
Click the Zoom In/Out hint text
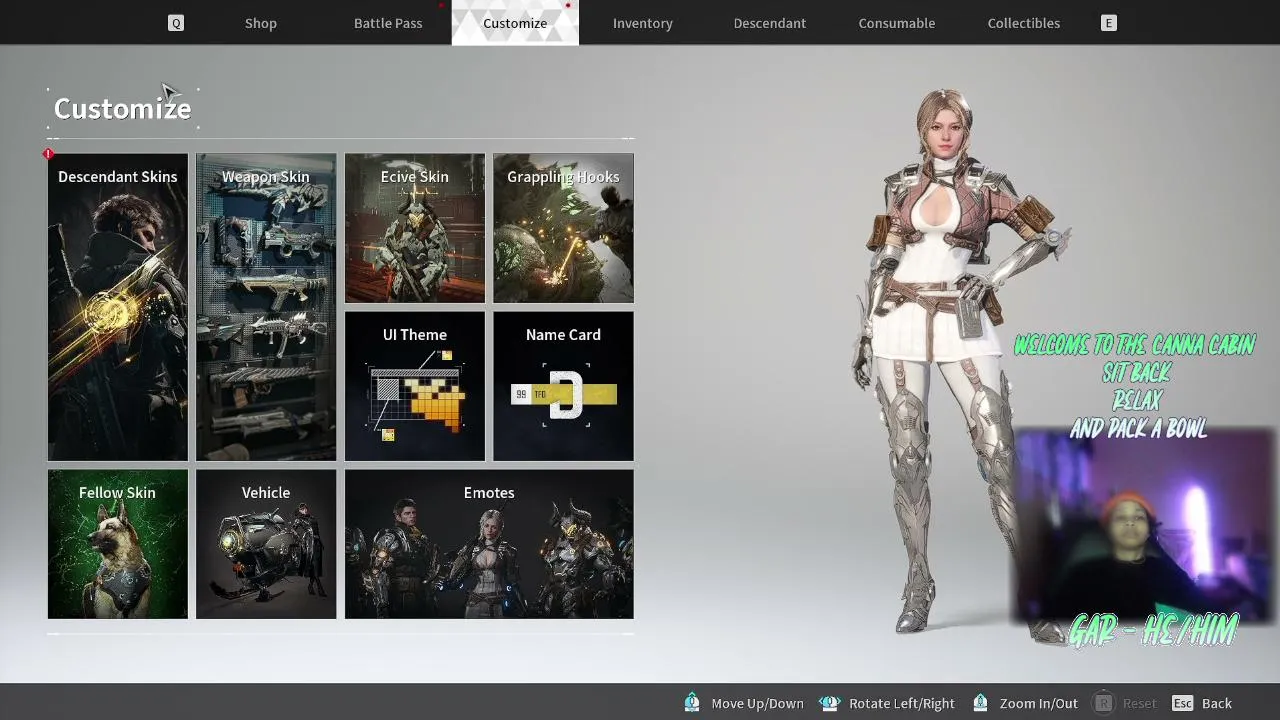click(1038, 703)
